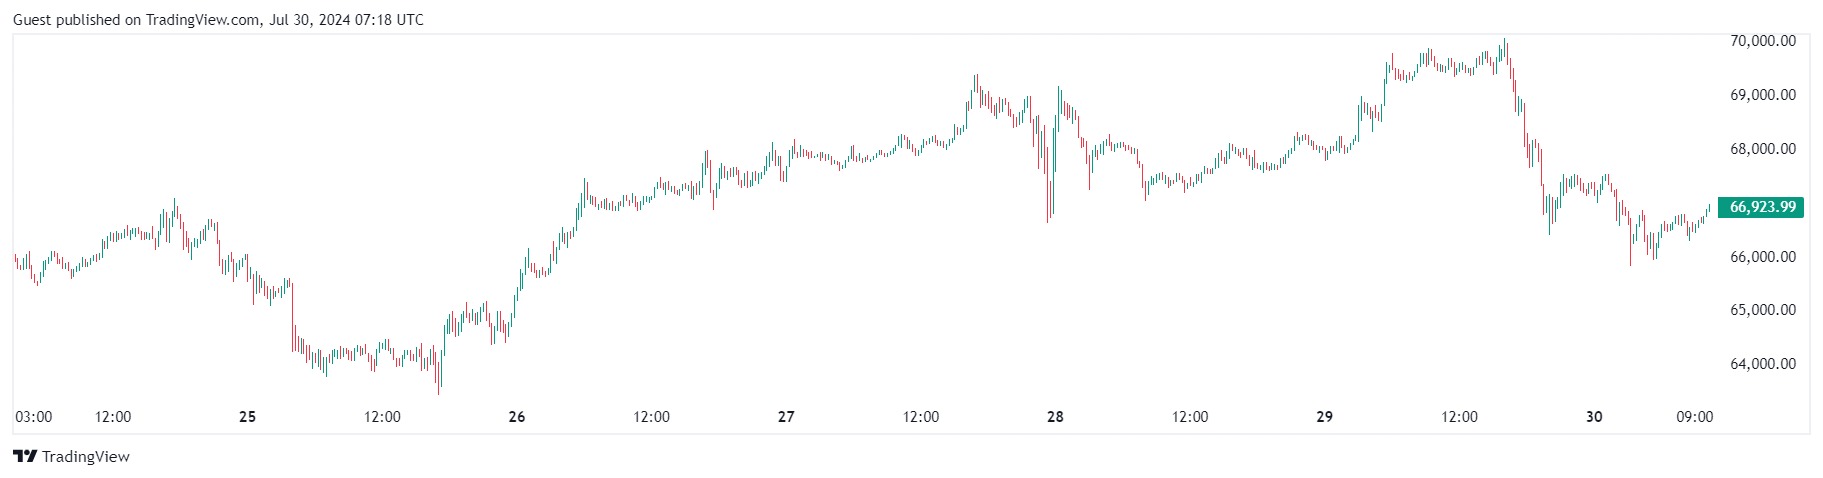The image size is (1823, 478).
Task: Select date marker 27 on time axis
Action: click(786, 417)
